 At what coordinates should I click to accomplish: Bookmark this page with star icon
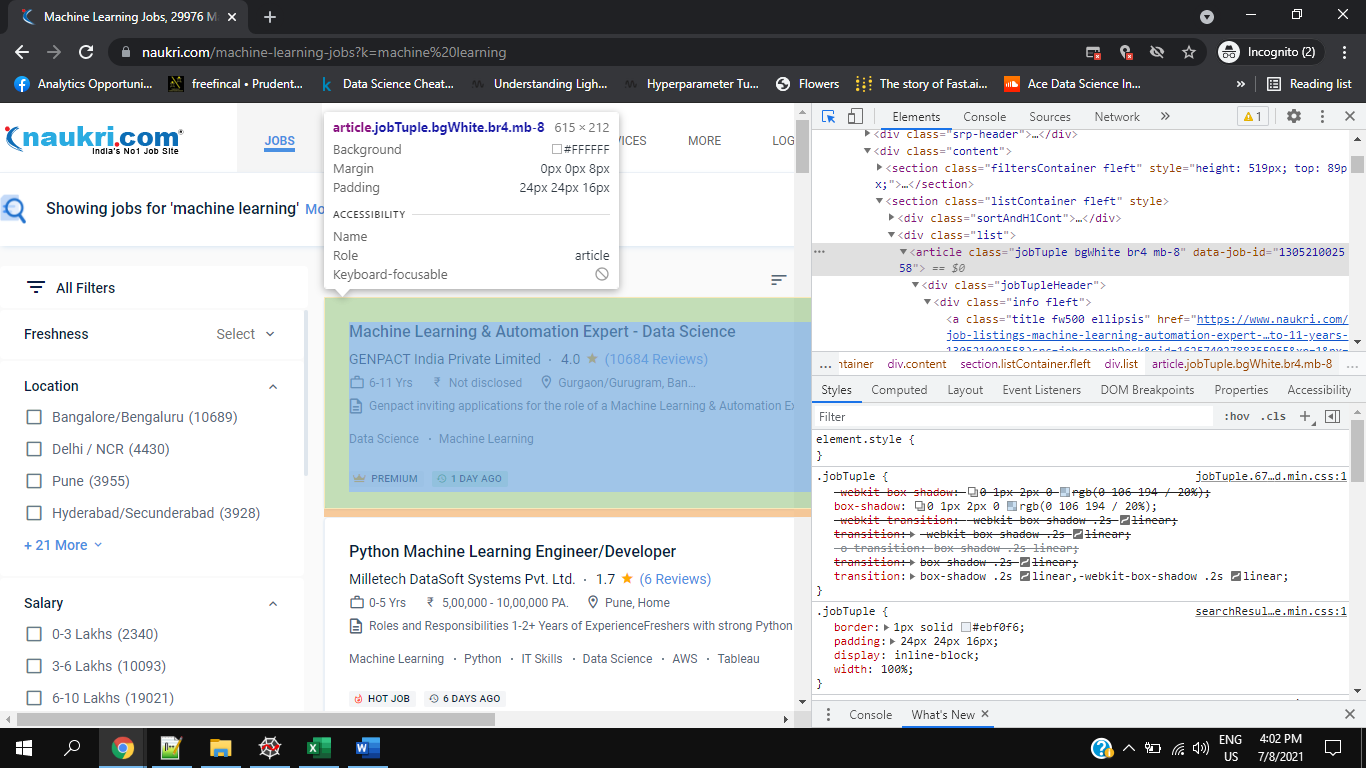[1189, 52]
